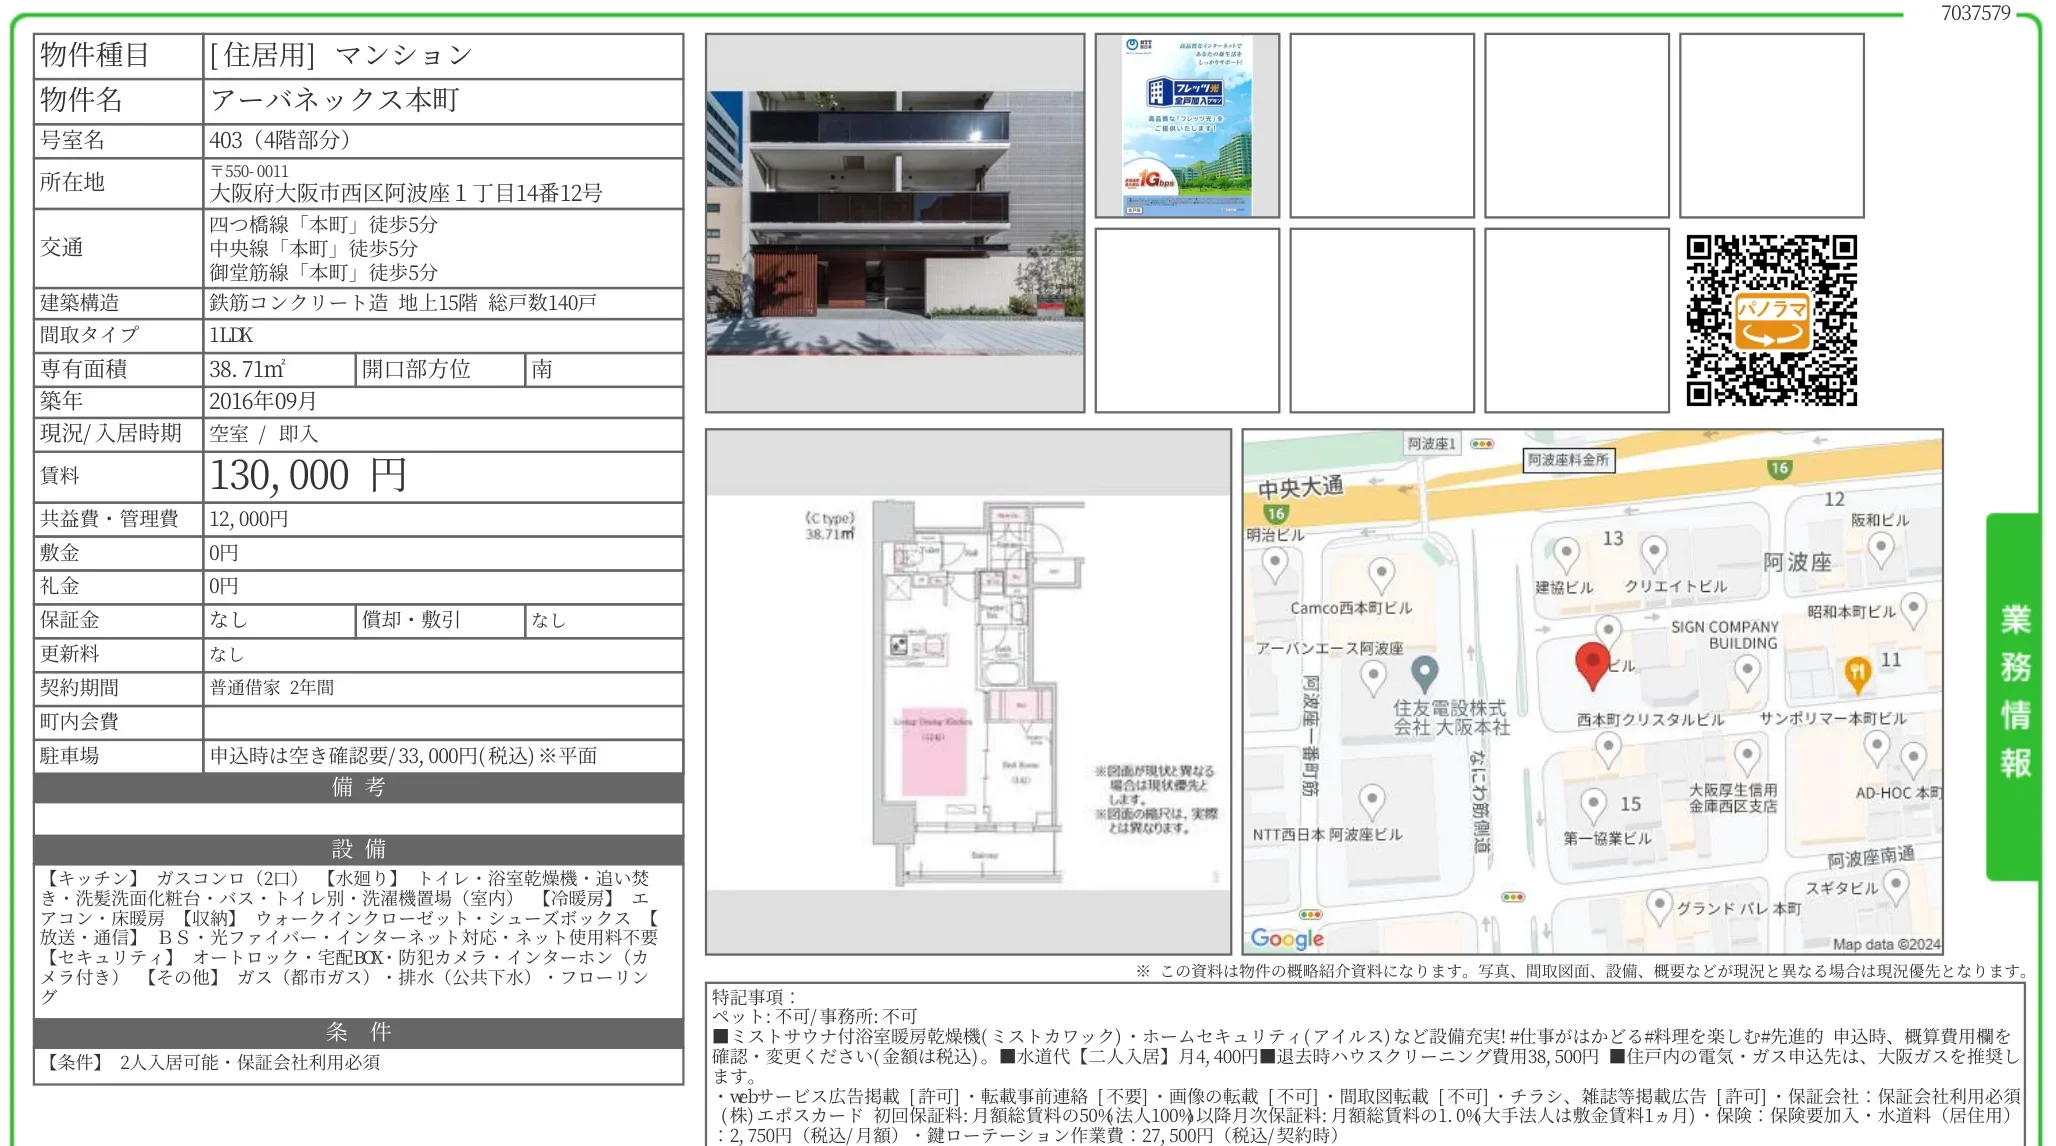Click the map pin for NTT西日本 阿波座ビル
Viewport: 2056px width, 1146px height.
click(x=1372, y=801)
